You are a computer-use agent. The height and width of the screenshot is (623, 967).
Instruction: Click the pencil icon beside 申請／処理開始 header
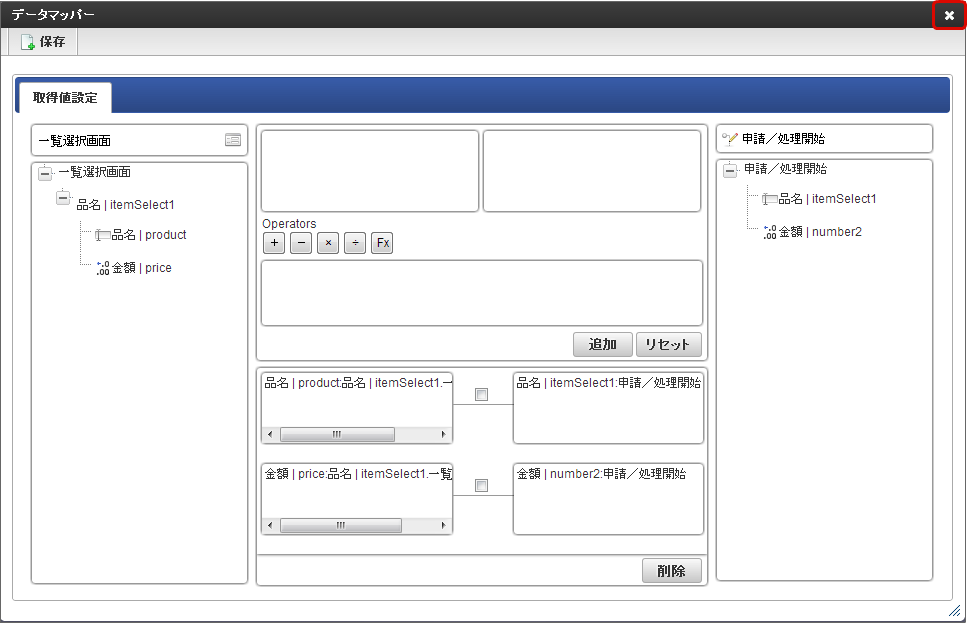(x=730, y=139)
